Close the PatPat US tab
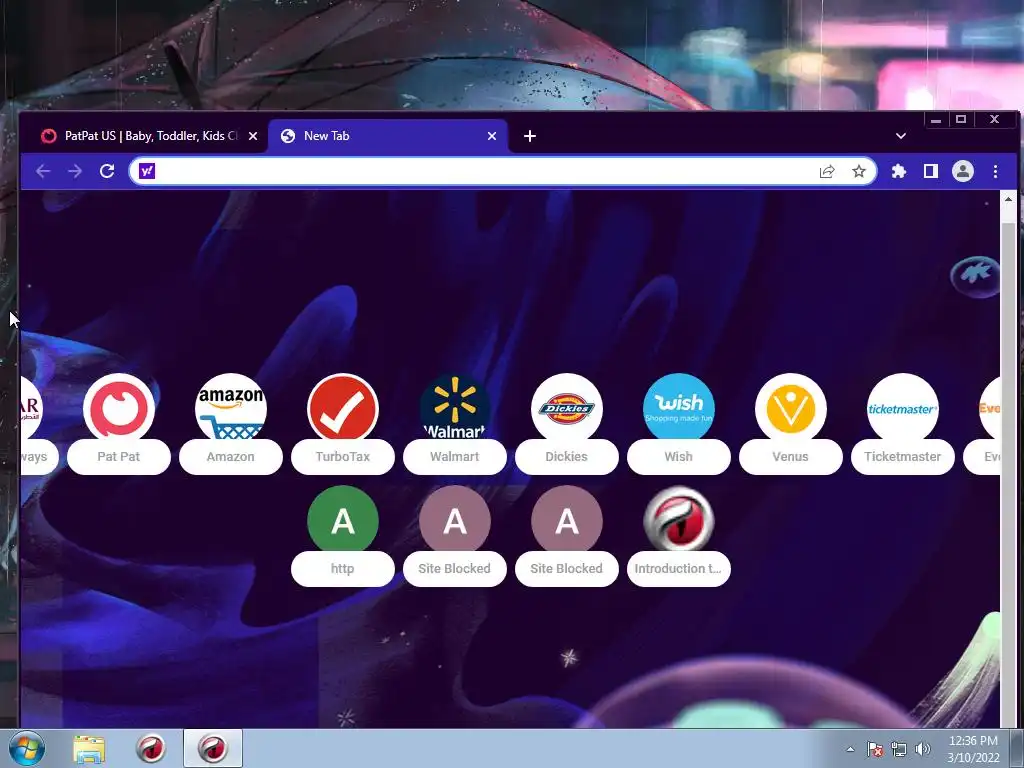 (x=253, y=136)
